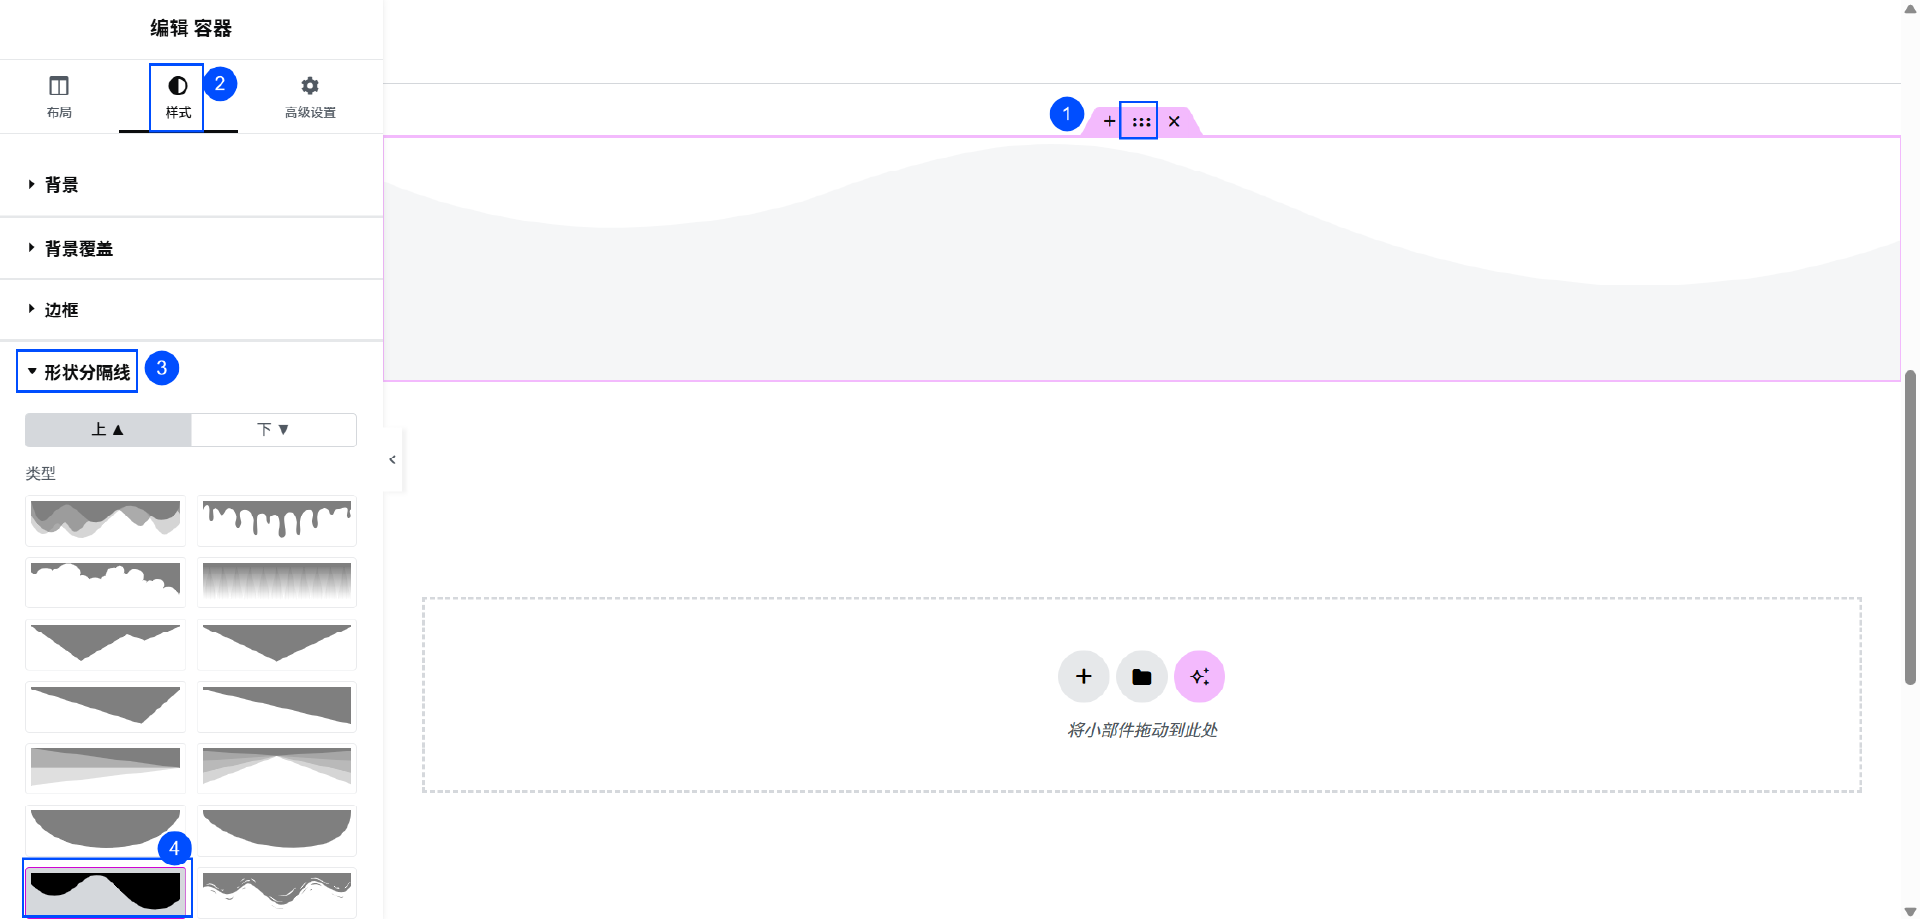Screen dimensions: 1920x921
Task: Click the pink AI sparkle button
Action: click(x=1199, y=677)
